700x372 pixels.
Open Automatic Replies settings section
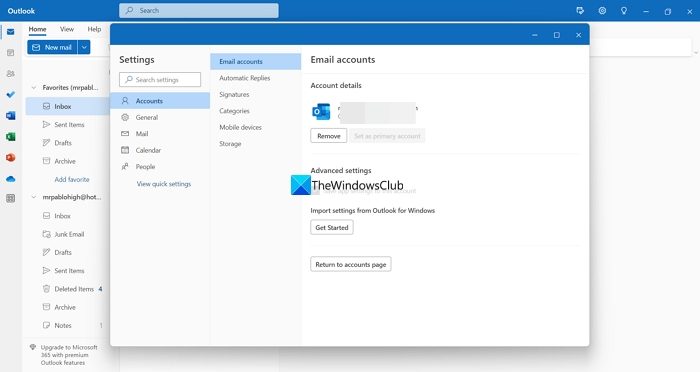click(256, 78)
